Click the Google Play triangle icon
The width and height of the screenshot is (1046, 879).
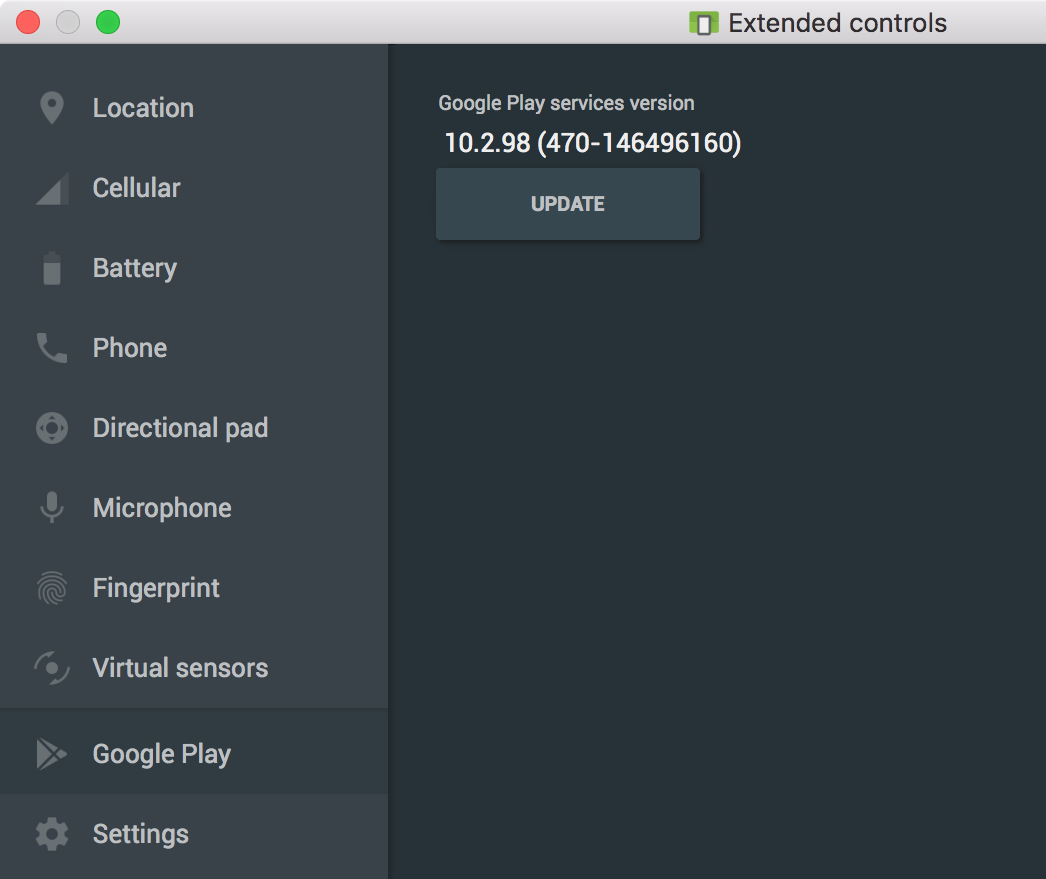52,754
